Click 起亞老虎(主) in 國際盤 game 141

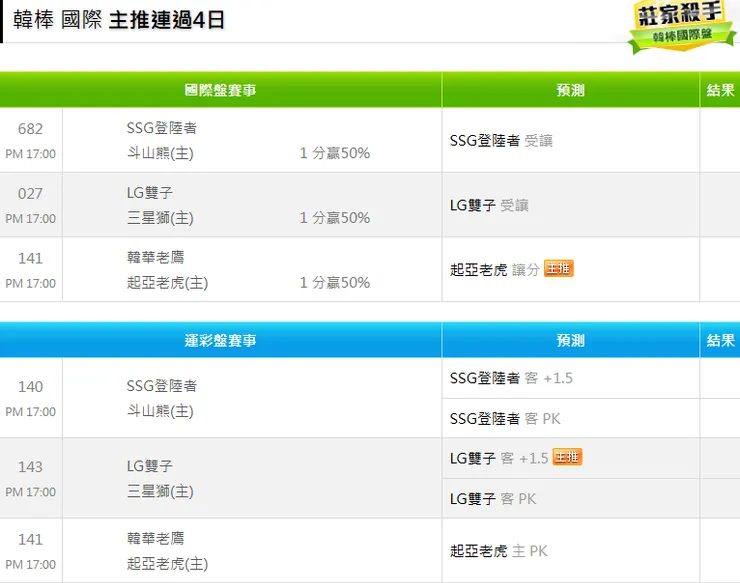(x=167, y=282)
